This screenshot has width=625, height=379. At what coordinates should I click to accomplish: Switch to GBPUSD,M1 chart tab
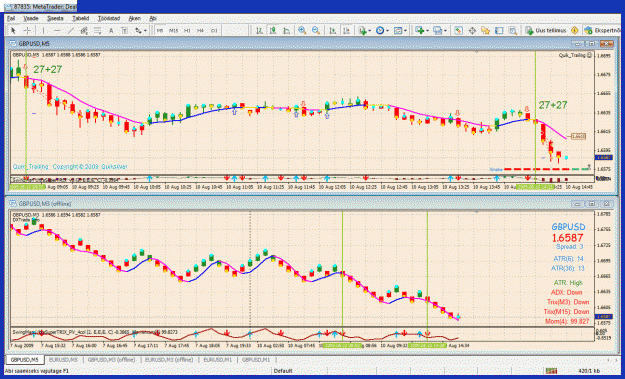pyautogui.click(x=256, y=360)
